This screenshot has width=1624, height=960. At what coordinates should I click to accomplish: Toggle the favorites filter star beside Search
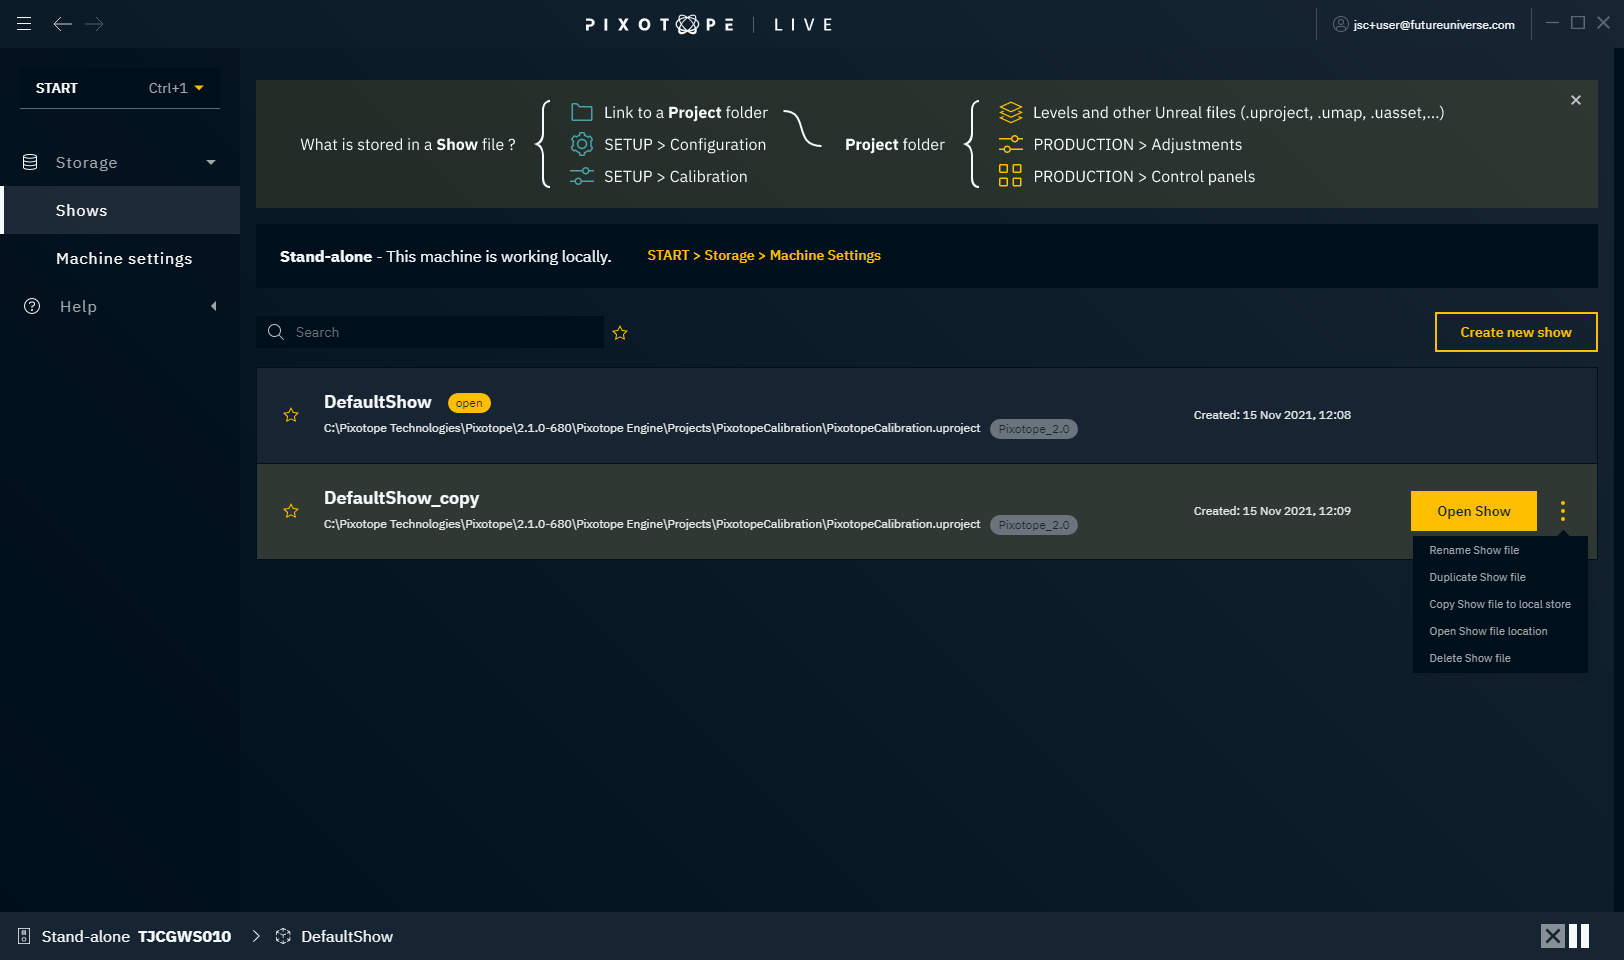620,333
